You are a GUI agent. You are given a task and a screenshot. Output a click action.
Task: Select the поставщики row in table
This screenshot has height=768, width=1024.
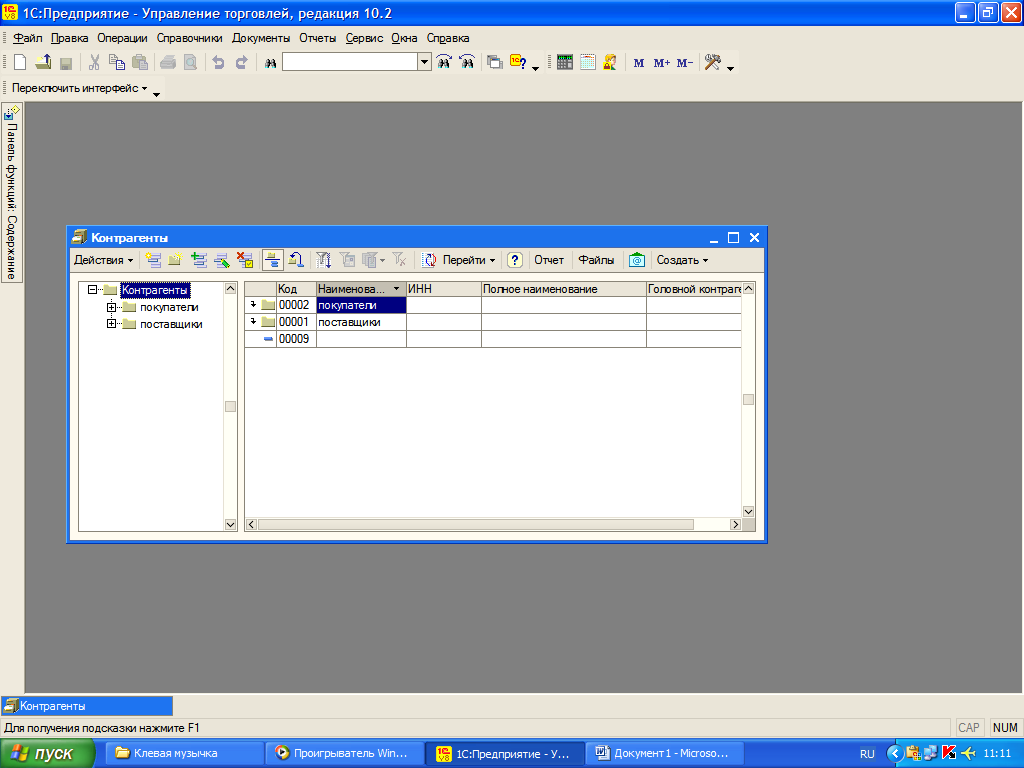[493, 322]
